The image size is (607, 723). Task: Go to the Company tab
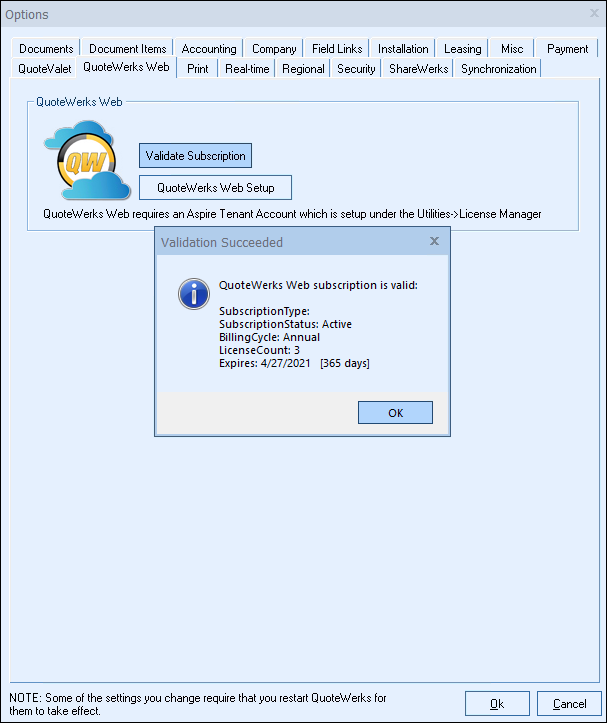coord(274,48)
